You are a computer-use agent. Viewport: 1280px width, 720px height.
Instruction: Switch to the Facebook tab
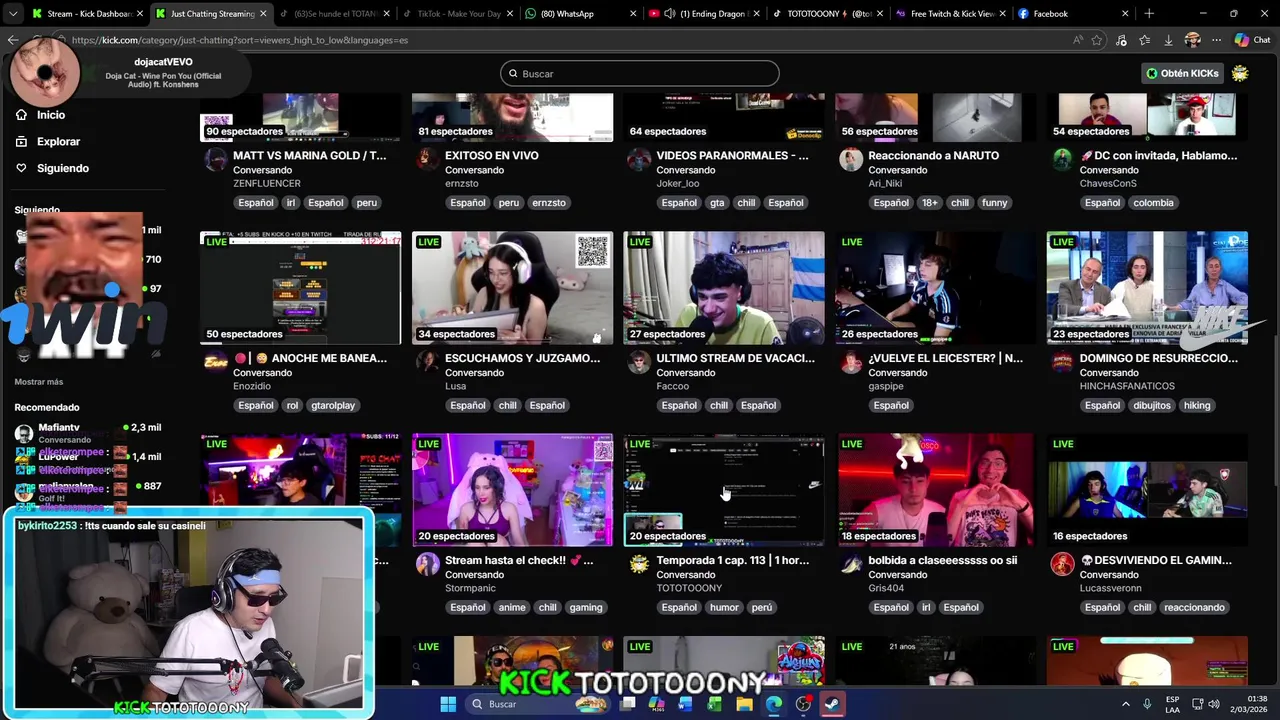click(x=1073, y=14)
